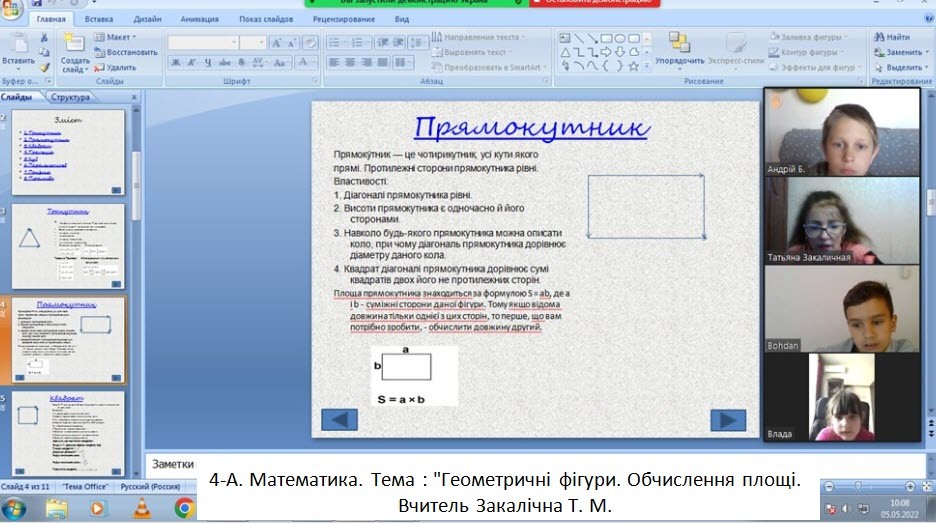Open the Структура outline pane tab
Screen dimensions: 936x523
point(71,97)
